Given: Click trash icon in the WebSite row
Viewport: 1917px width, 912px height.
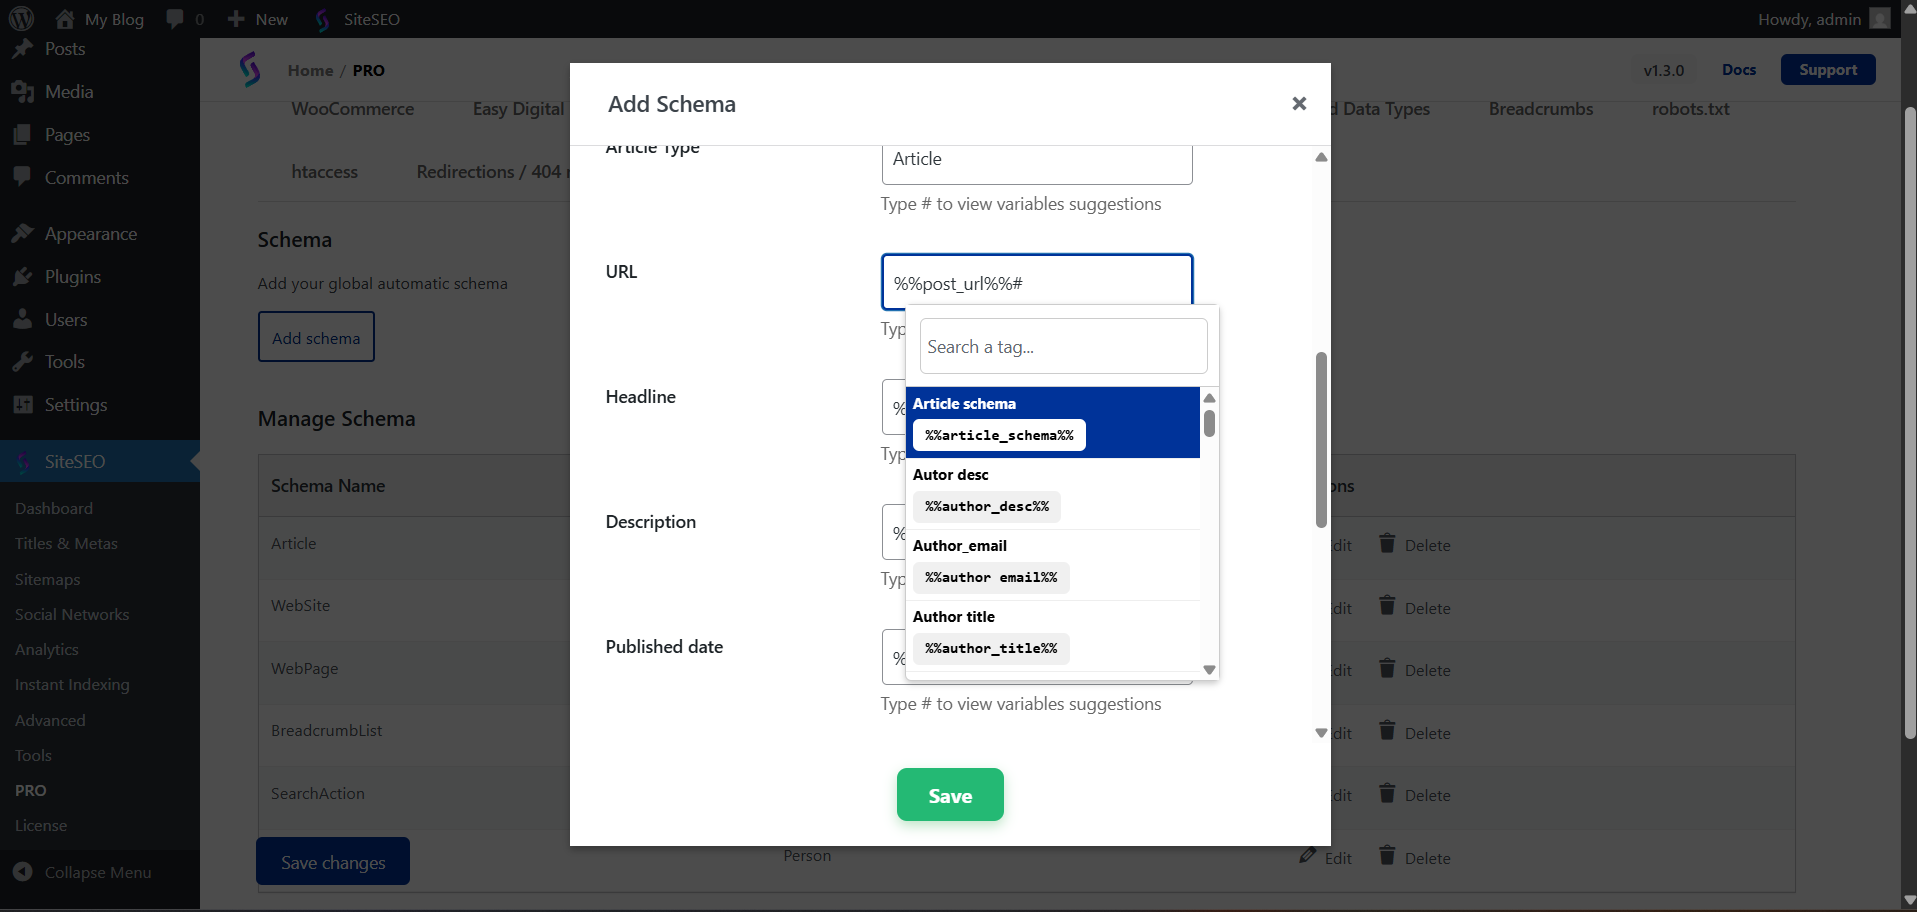Looking at the screenshot, I should [1387, 606].
